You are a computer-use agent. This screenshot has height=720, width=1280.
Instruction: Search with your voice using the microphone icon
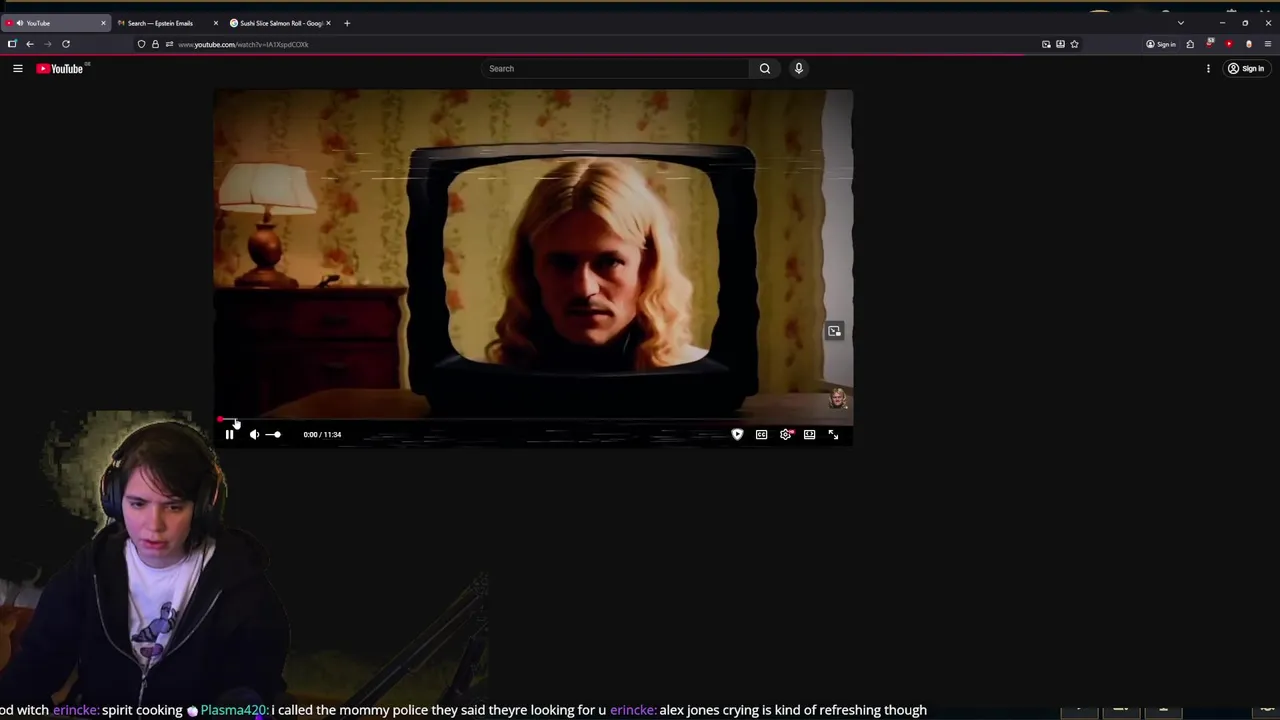pyautogui.click(x=798, y=68)
